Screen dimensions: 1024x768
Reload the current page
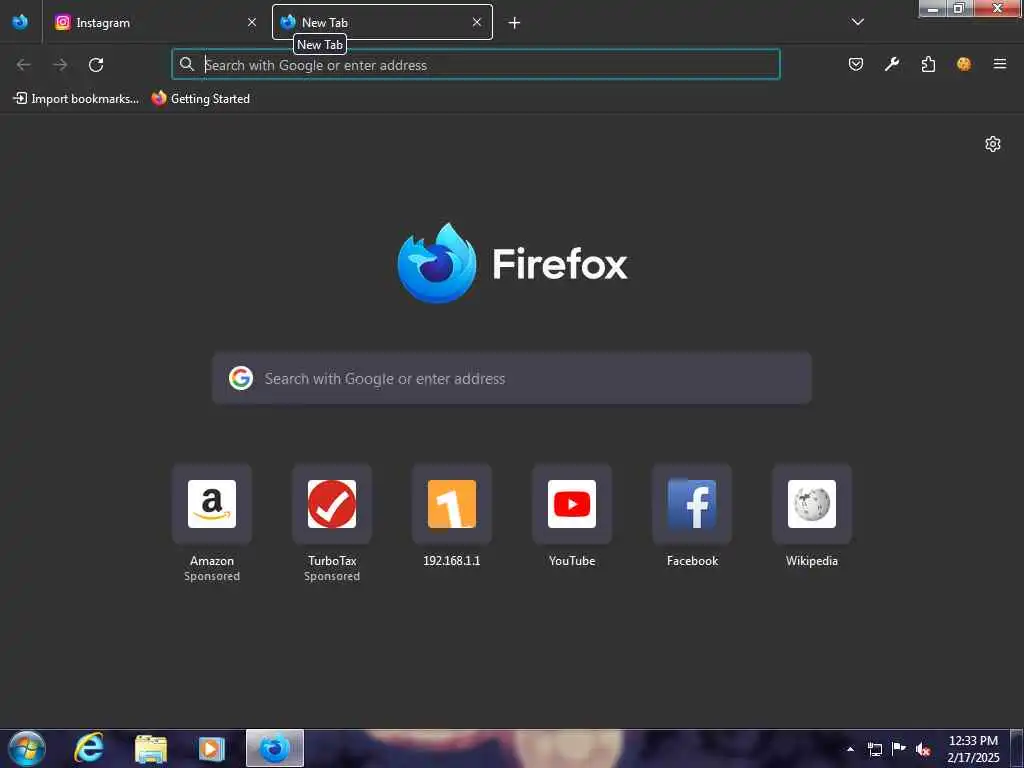tap(96, 65)
